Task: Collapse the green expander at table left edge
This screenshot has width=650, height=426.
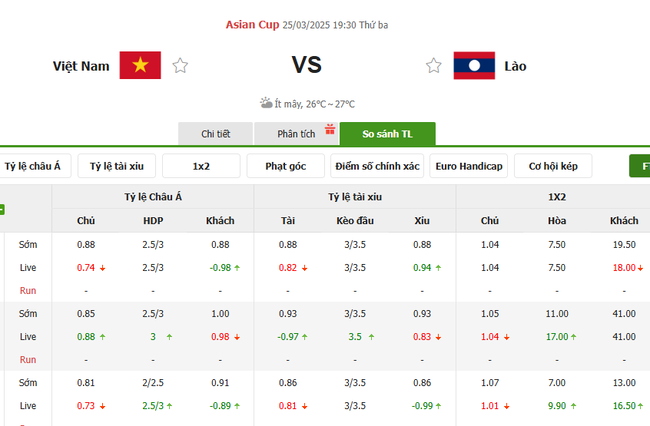Action: pos(2,209)
